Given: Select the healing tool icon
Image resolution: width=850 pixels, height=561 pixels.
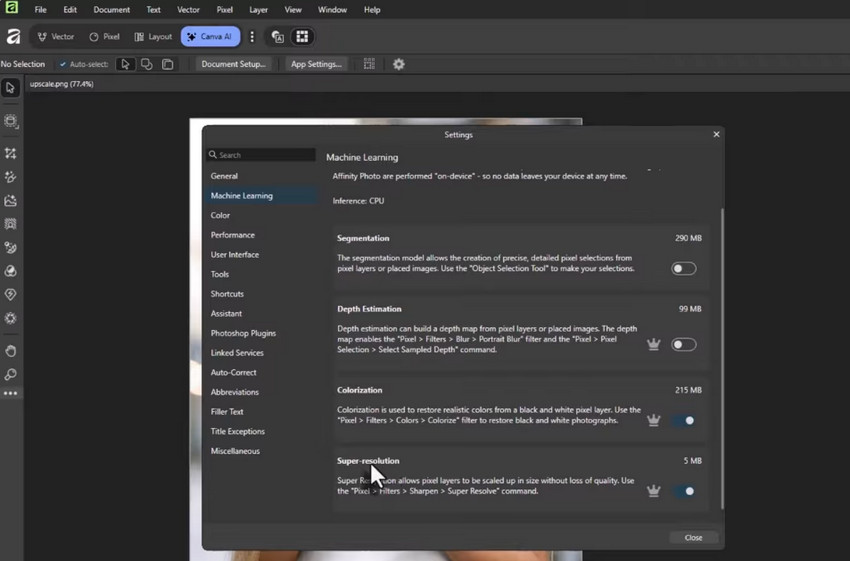Looking at the screenshot, I should pos(10,294).
